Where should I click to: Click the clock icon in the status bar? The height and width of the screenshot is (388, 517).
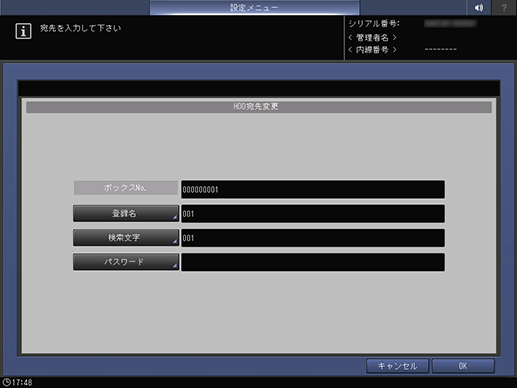6,382
